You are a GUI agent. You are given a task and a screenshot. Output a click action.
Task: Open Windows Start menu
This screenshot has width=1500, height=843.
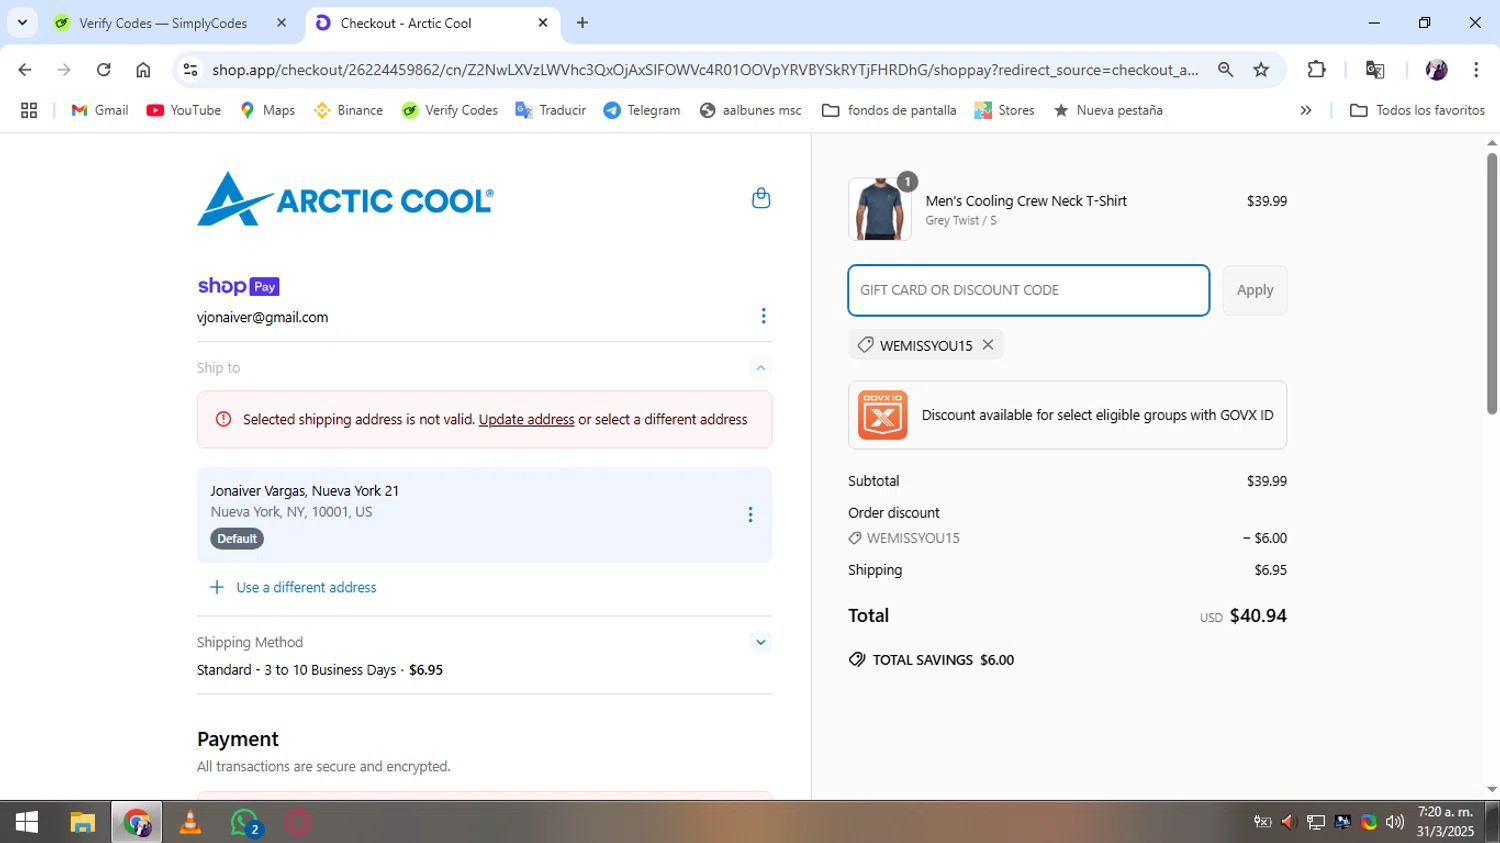coord(27,822)
